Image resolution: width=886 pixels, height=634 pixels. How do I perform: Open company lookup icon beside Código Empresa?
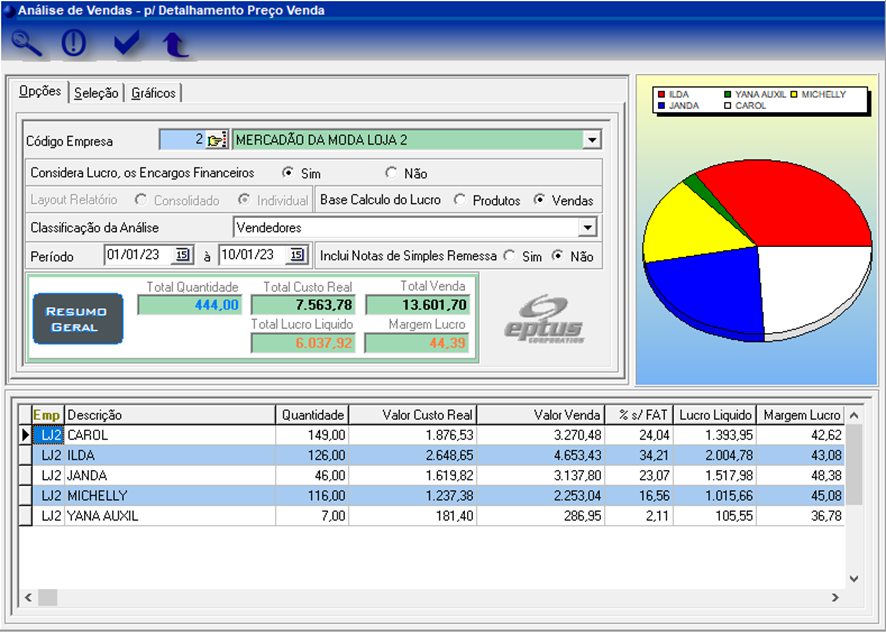(217, 140)
